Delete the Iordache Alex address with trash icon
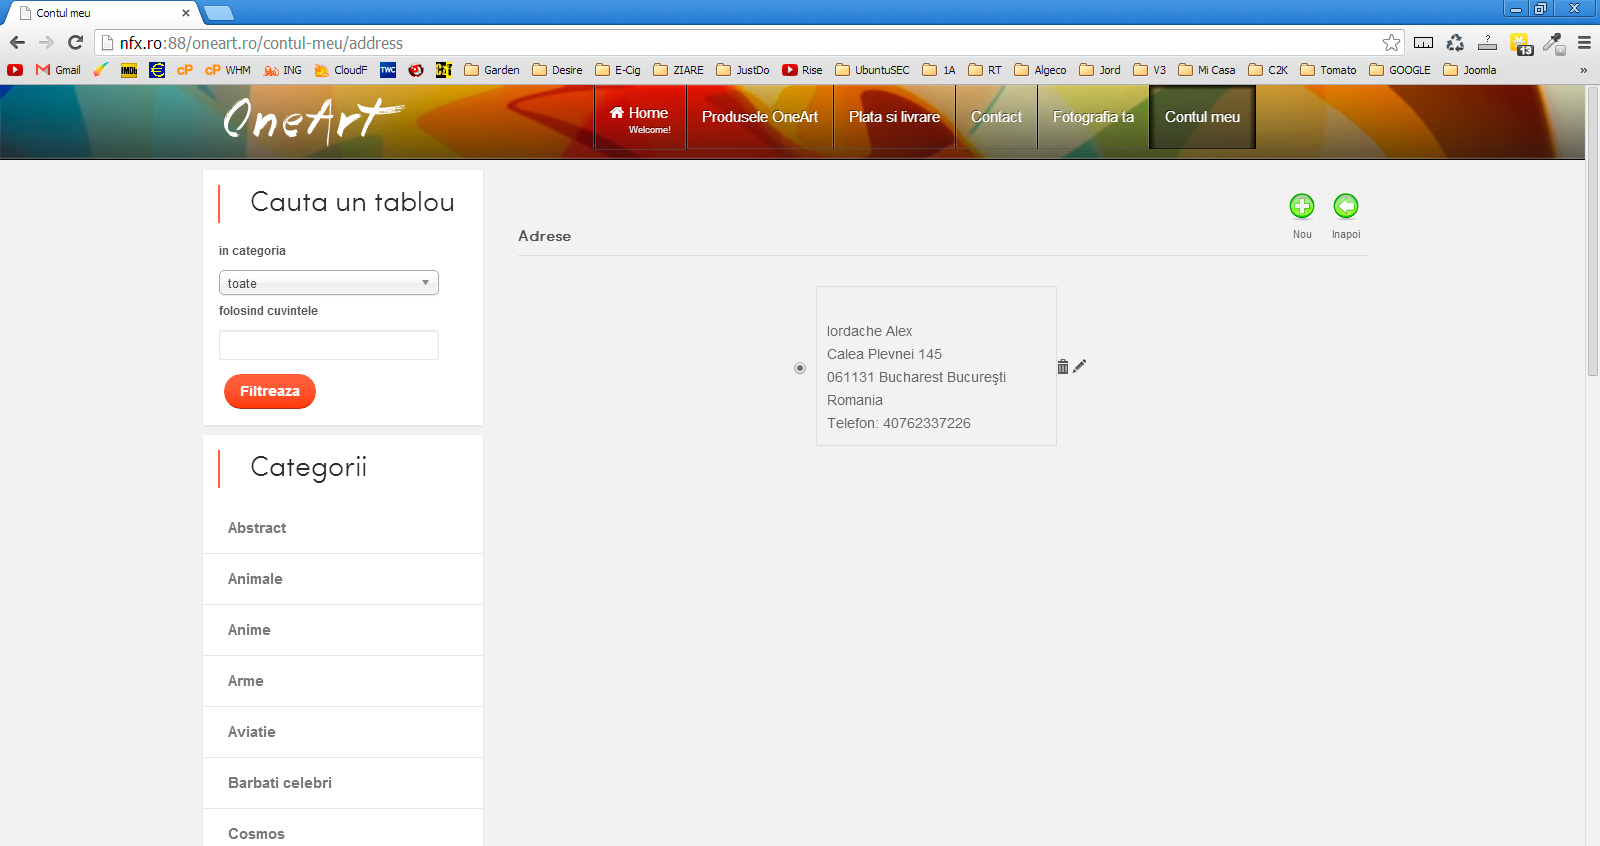The height and width of the screenshot is (846, 1600). click(1063, 367)
